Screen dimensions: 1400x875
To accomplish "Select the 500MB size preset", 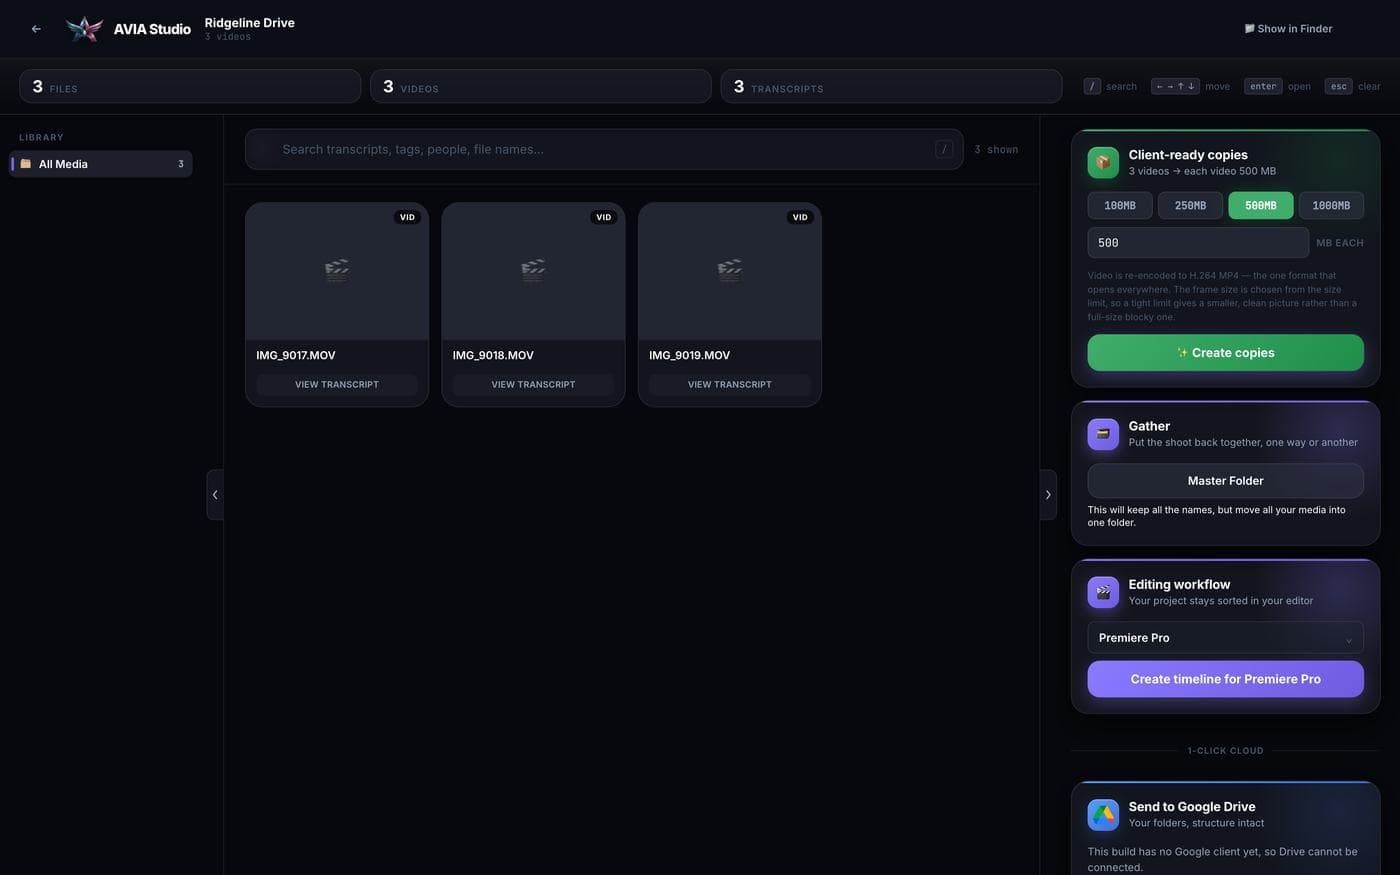I will pos(1260,206).
